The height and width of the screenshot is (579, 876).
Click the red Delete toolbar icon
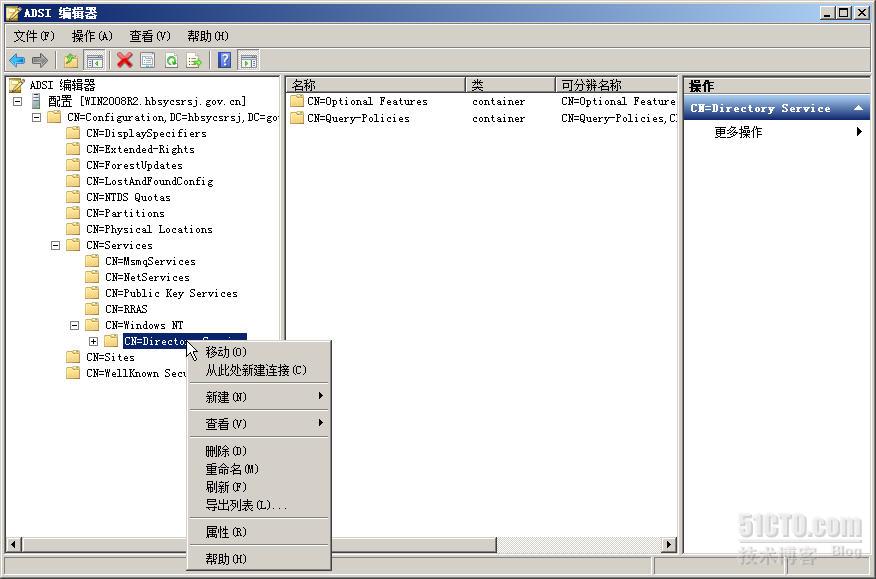pyautogui.click(x=124, y=60)
